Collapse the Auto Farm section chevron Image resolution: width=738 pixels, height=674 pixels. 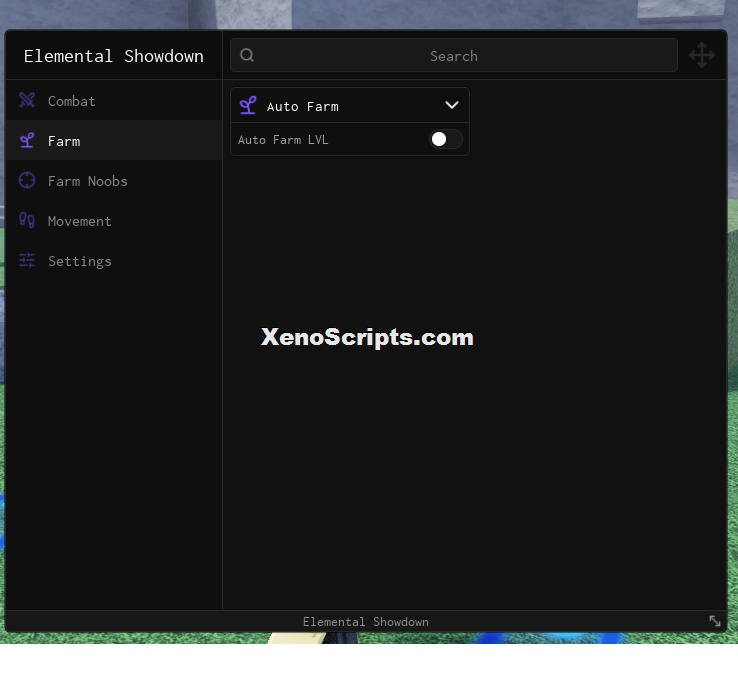(452, 105)
